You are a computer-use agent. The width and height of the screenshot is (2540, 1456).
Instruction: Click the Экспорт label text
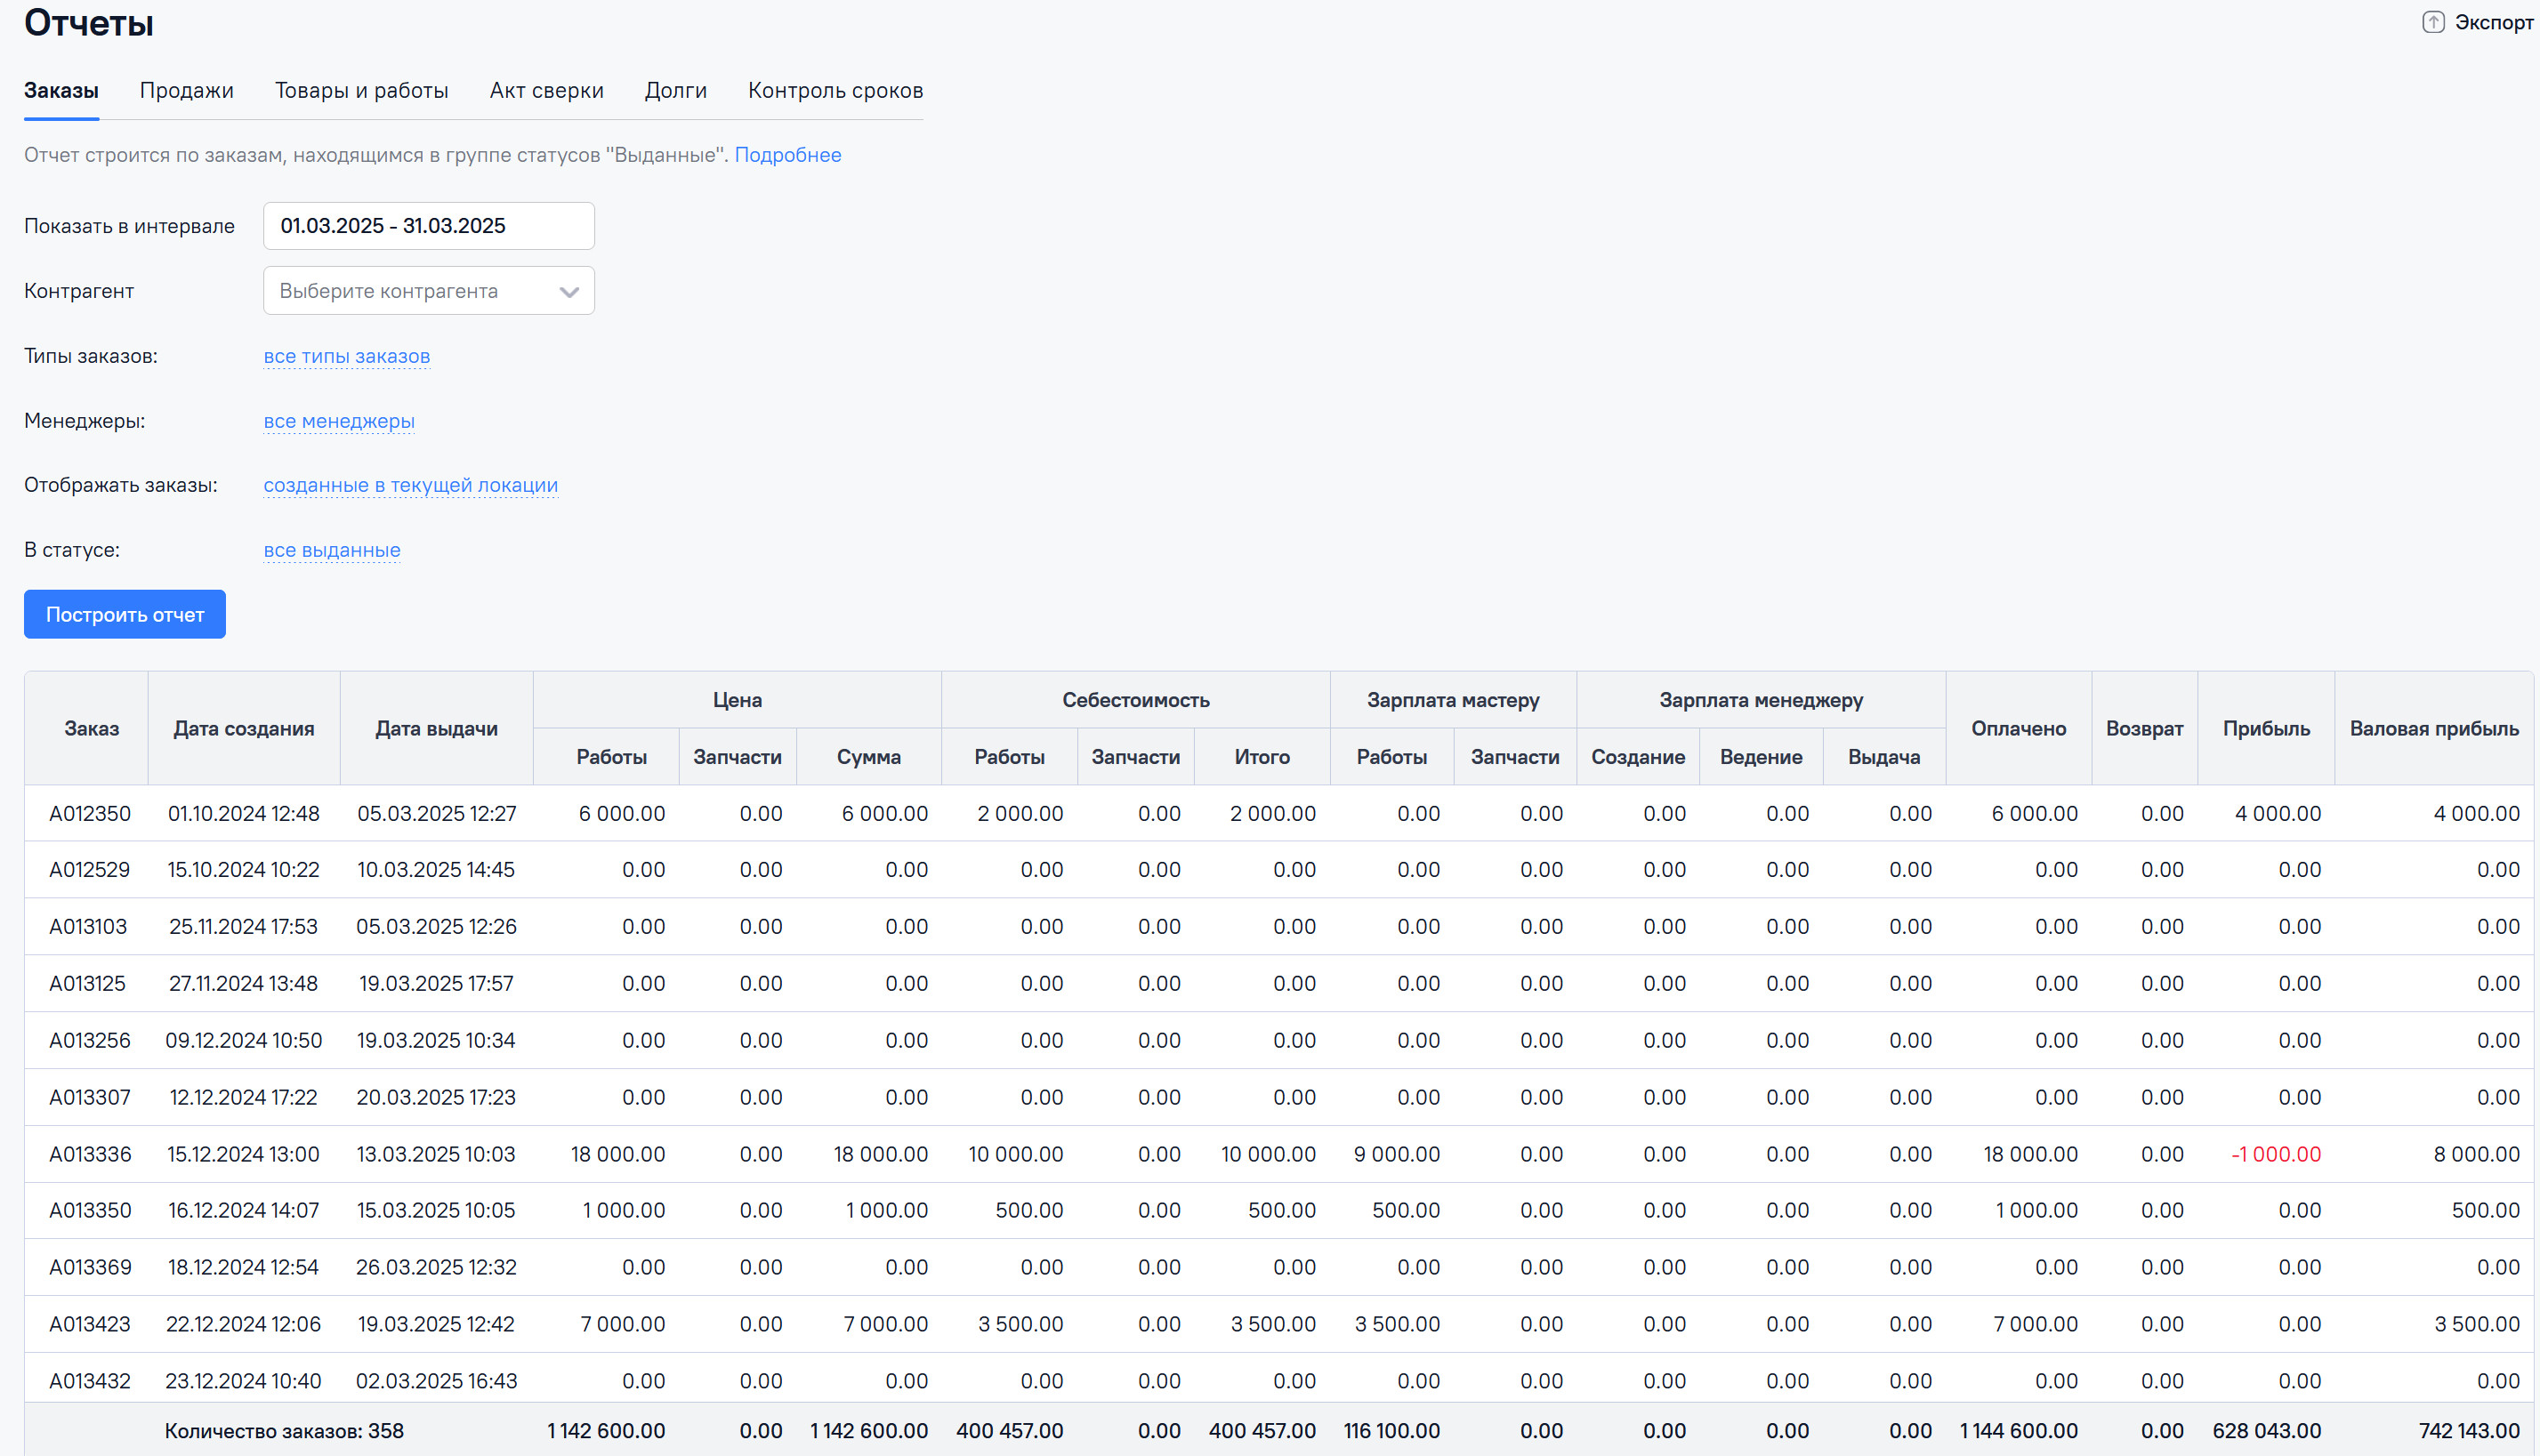[2494, 22]
